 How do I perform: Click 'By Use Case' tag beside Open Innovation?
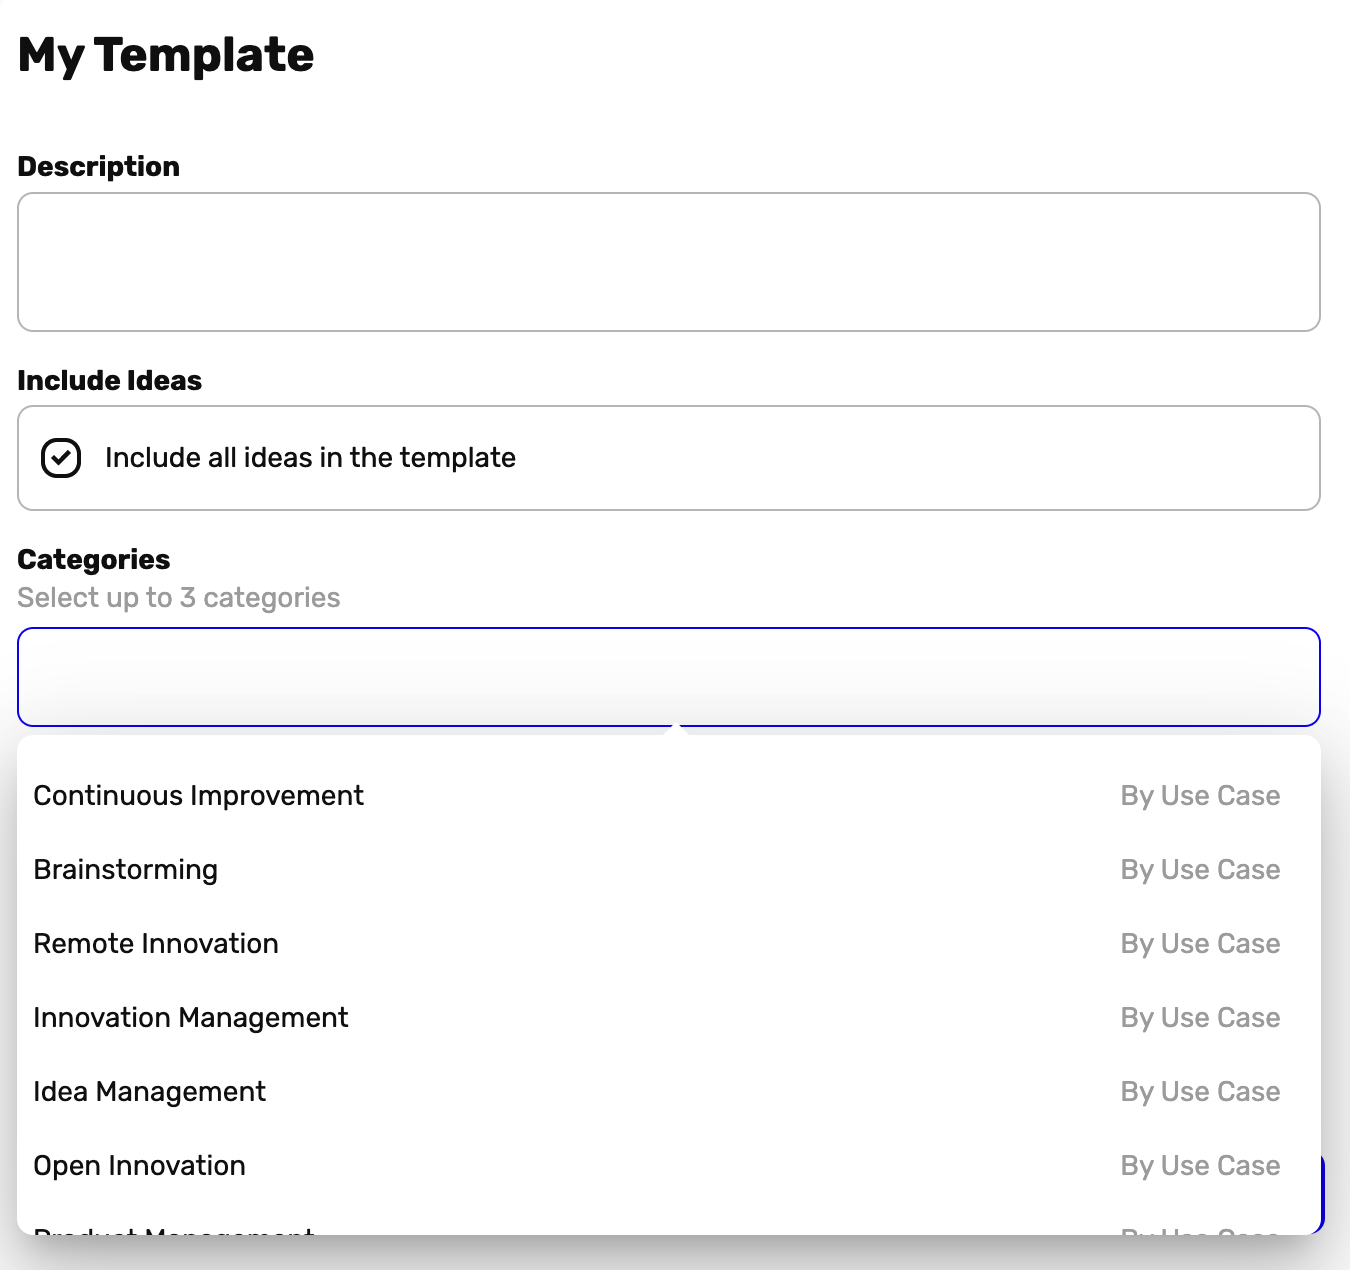(1200, 1166)
